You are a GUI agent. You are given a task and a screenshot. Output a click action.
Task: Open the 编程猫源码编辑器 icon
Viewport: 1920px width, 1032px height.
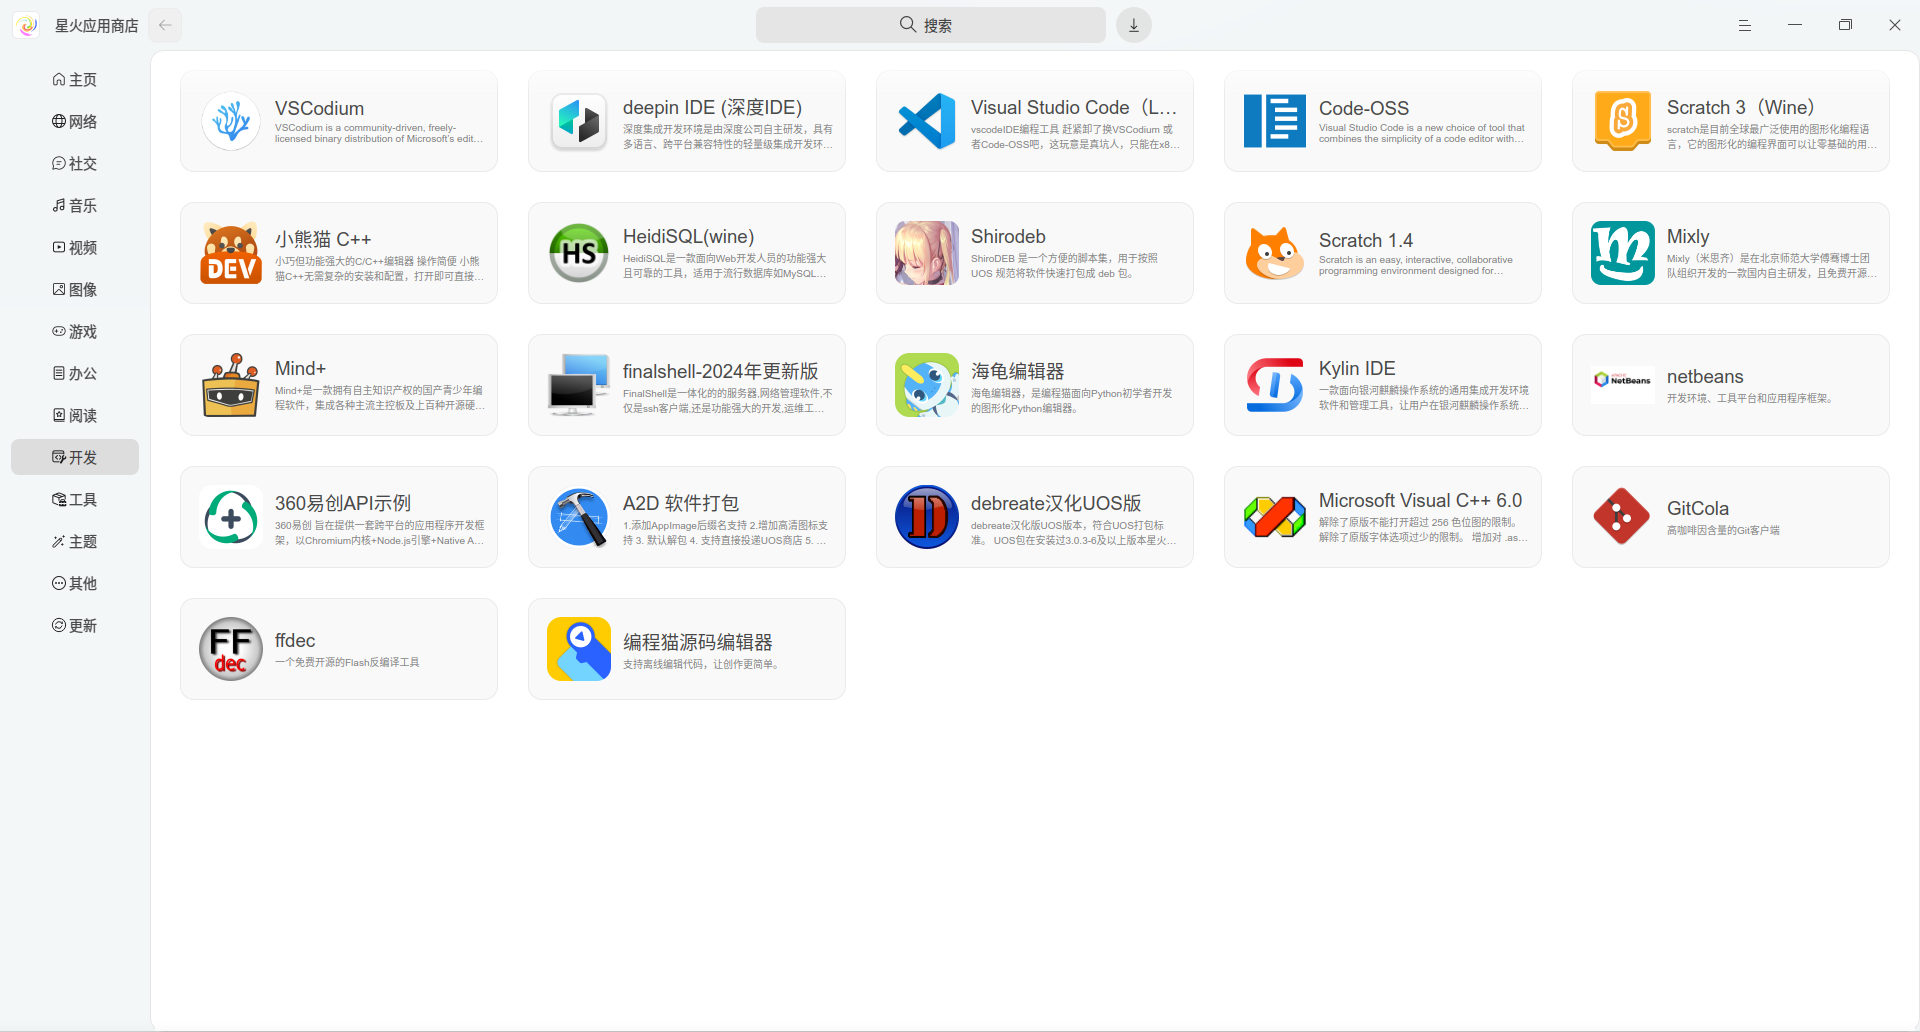point(579,649)
